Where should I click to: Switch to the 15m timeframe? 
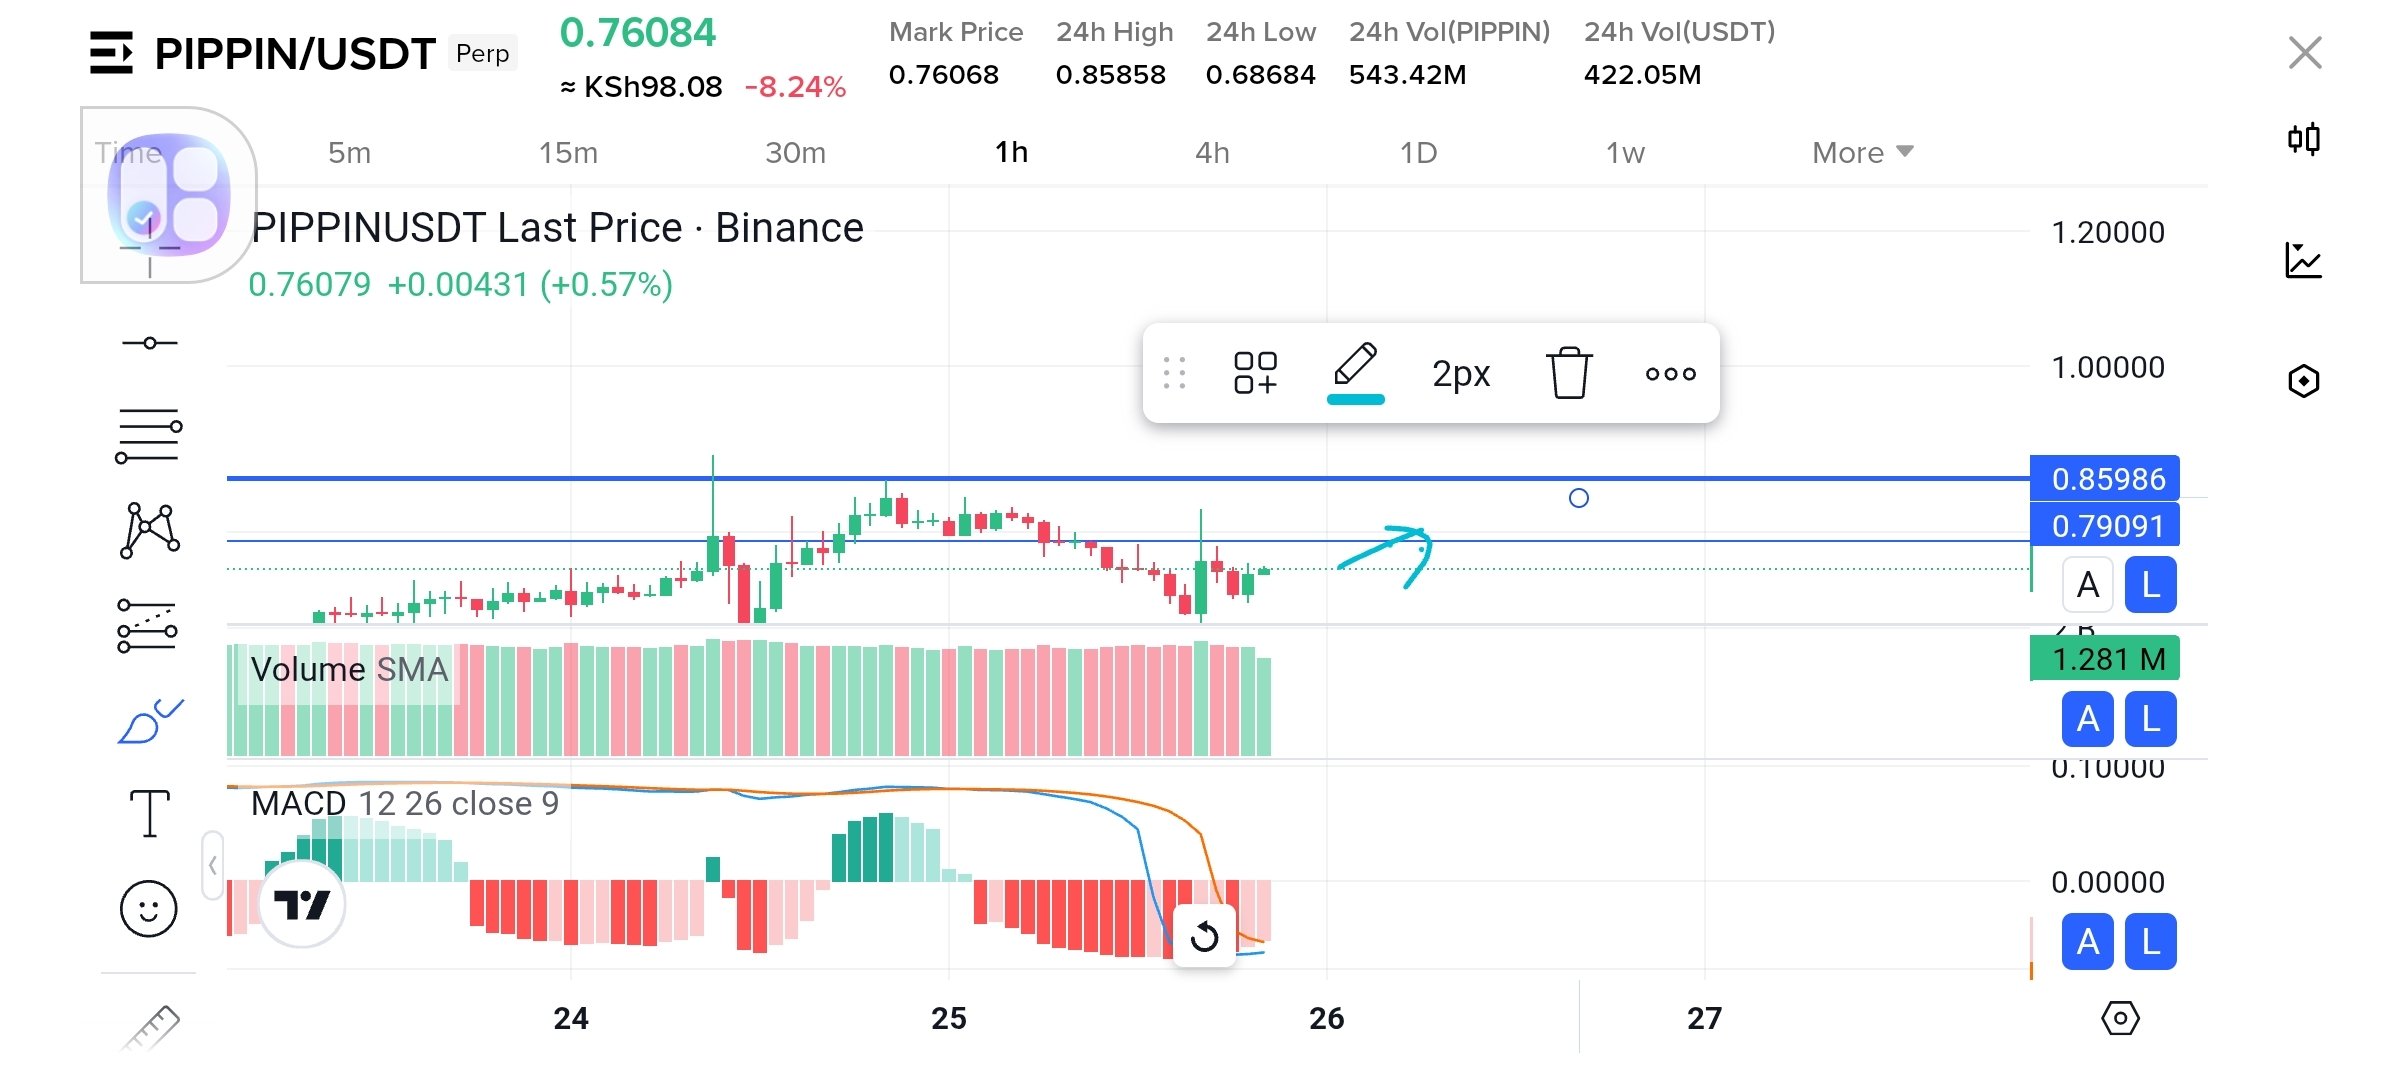coord(568,153)
